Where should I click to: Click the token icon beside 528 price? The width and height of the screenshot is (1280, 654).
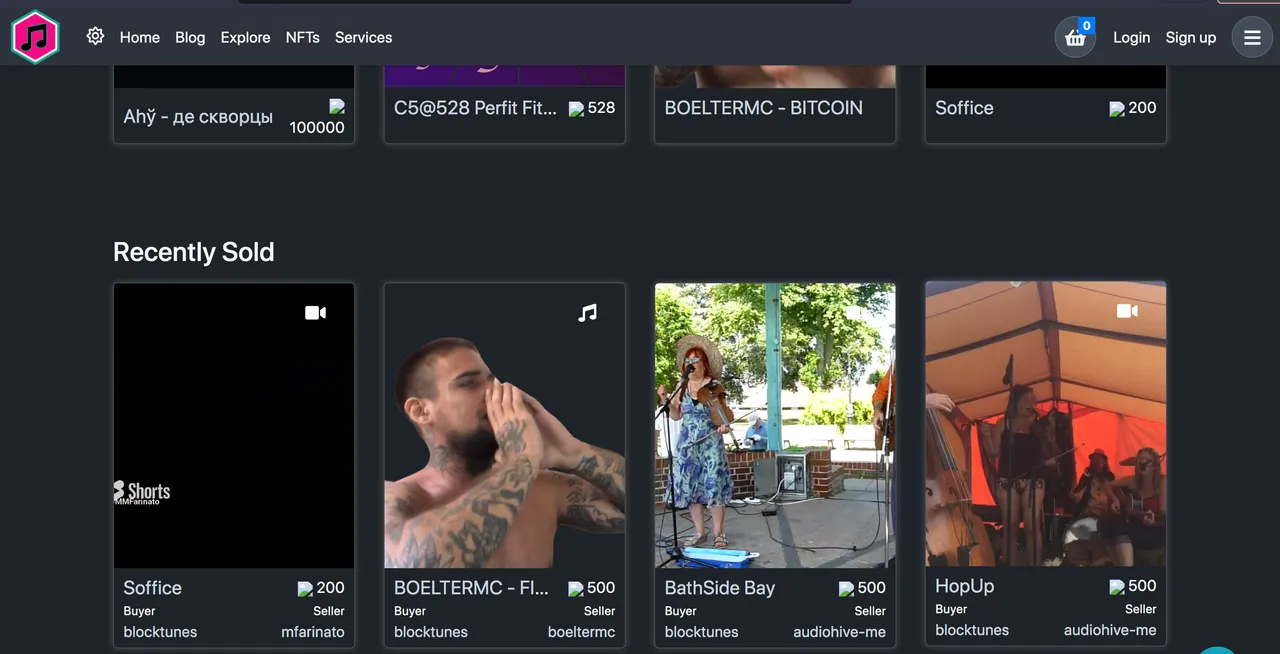click(x=576, y=108)
